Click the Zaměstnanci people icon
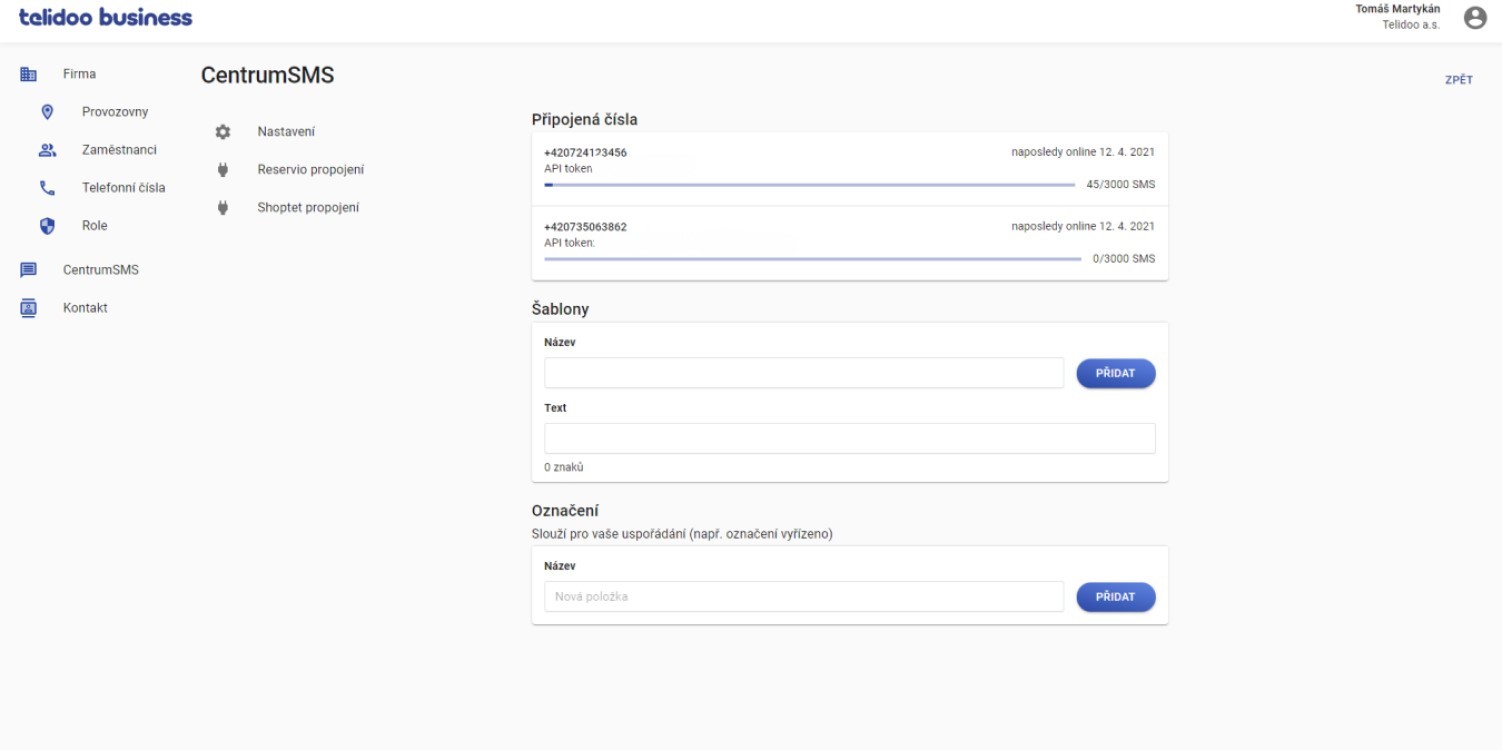The width and height of the screenshot is (1502, 750). point(46,150)
